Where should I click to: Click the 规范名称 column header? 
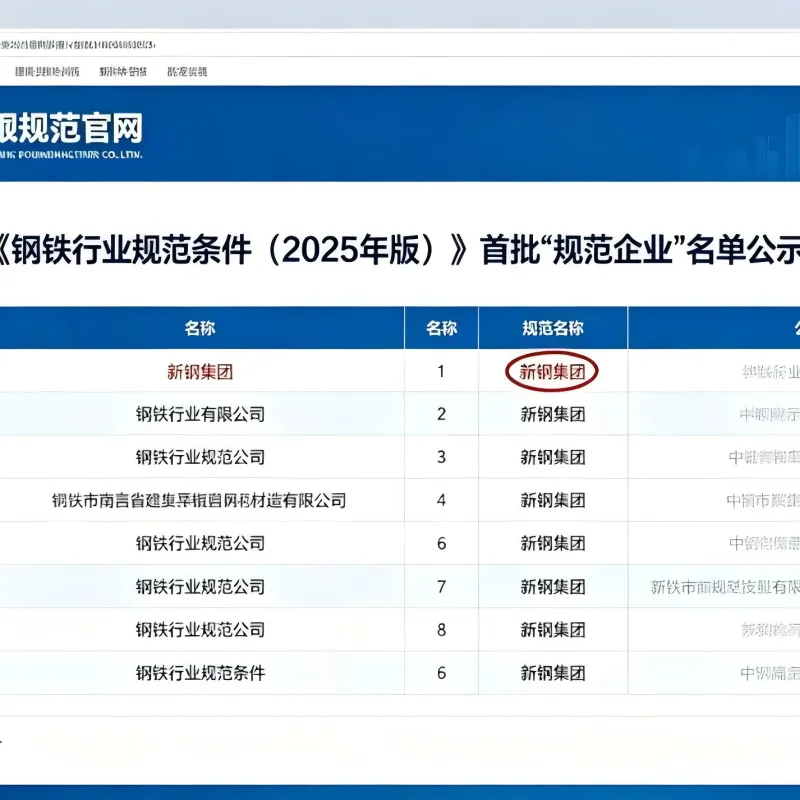point(553,328)
